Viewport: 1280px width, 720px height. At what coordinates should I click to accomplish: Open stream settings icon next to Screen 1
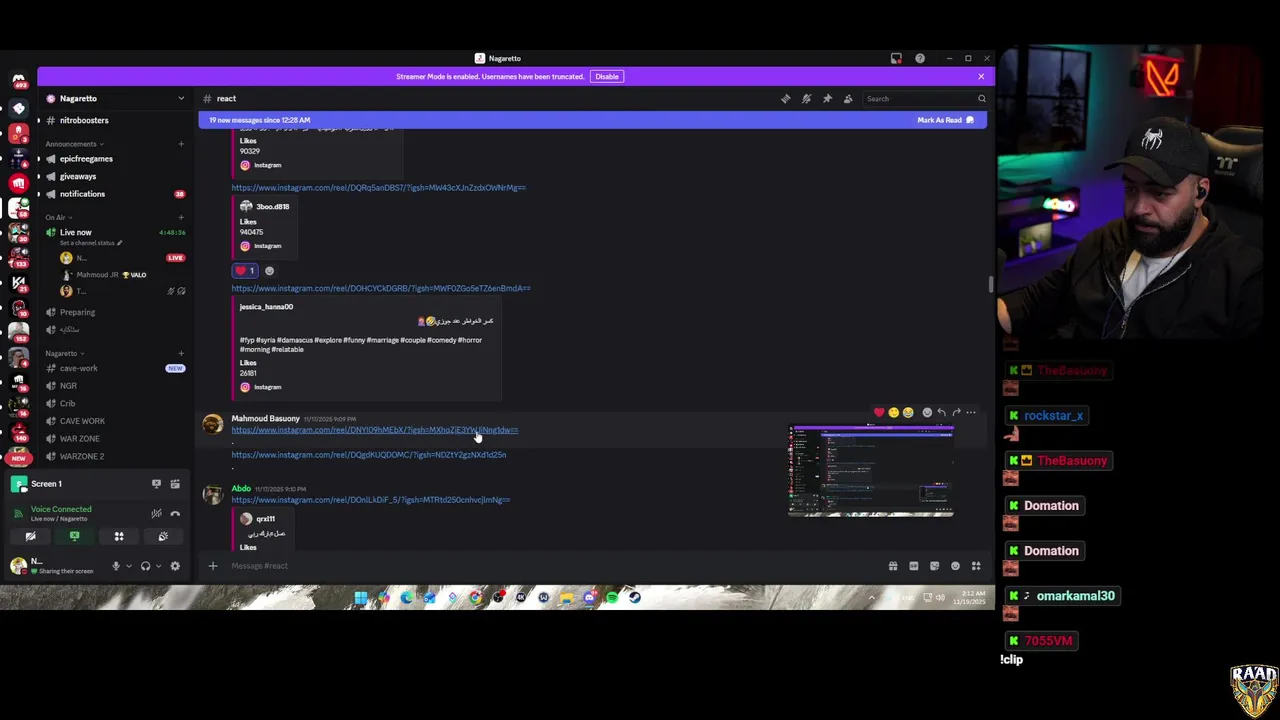pos(175,484)
